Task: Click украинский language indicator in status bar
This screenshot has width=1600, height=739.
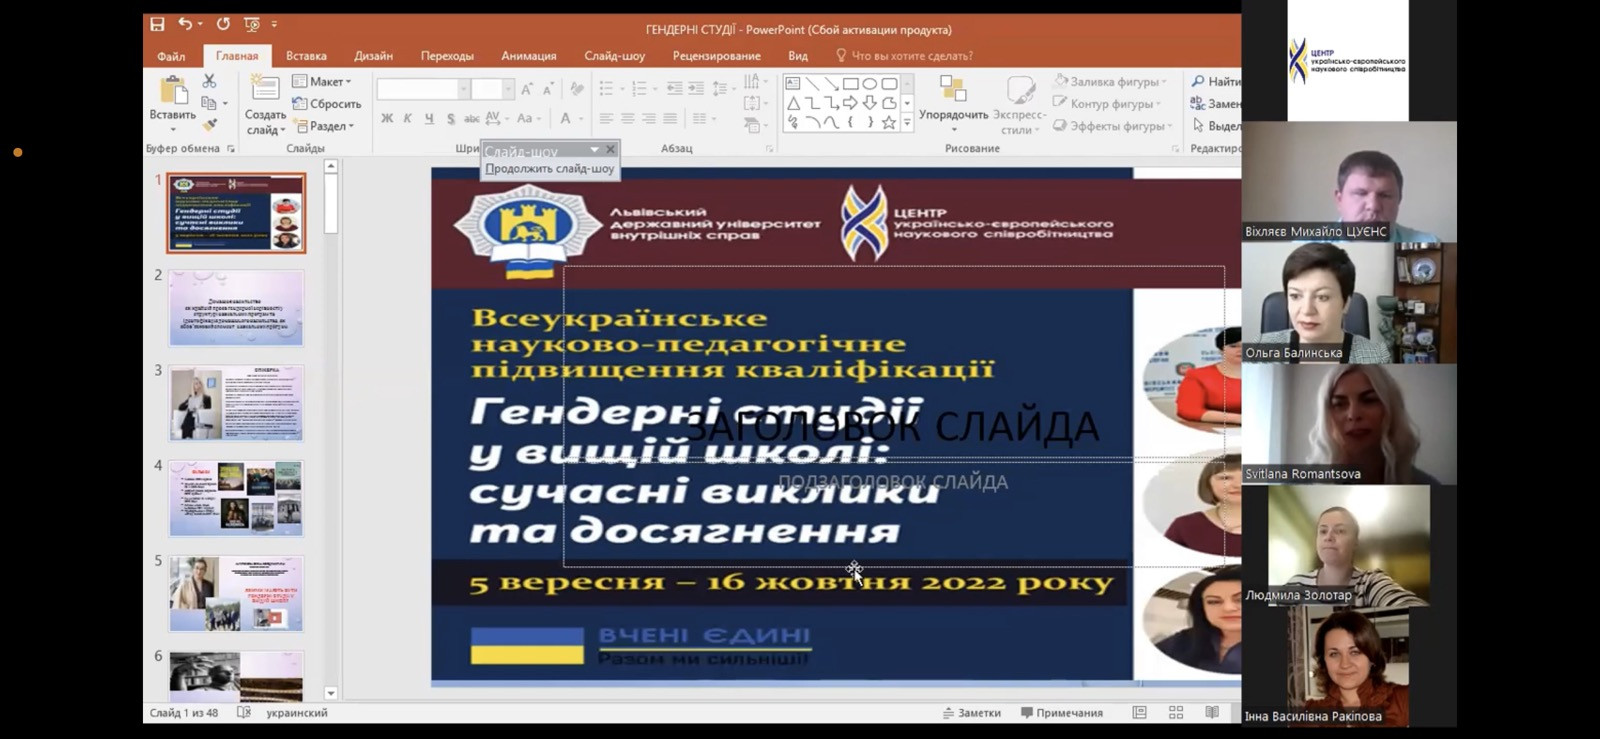Action: point(297,713)
